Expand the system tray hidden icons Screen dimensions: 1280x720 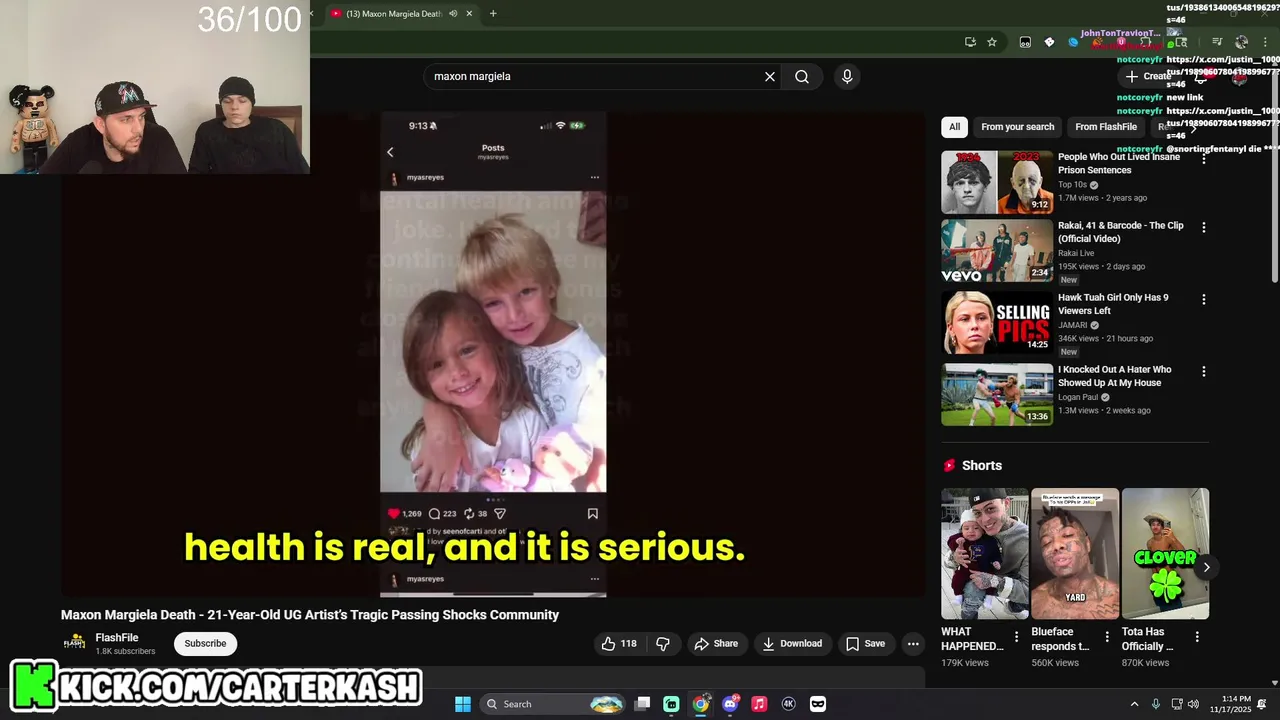(x=1134, y=704)
